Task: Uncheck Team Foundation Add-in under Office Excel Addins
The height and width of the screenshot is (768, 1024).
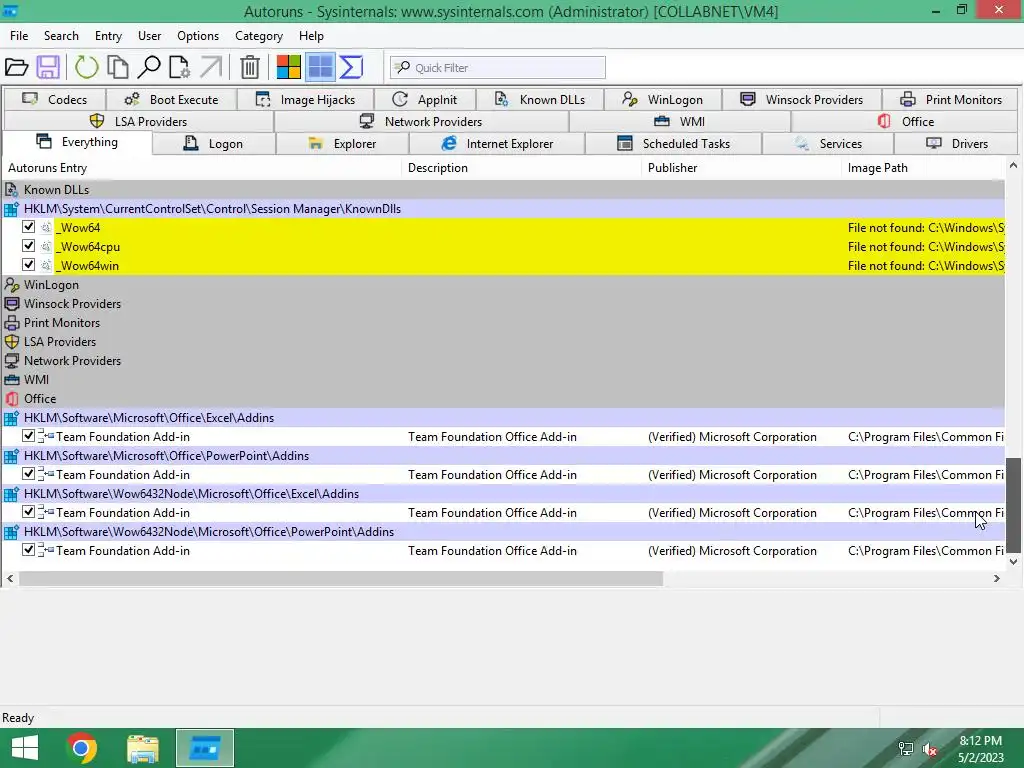Action: (28, 436)
